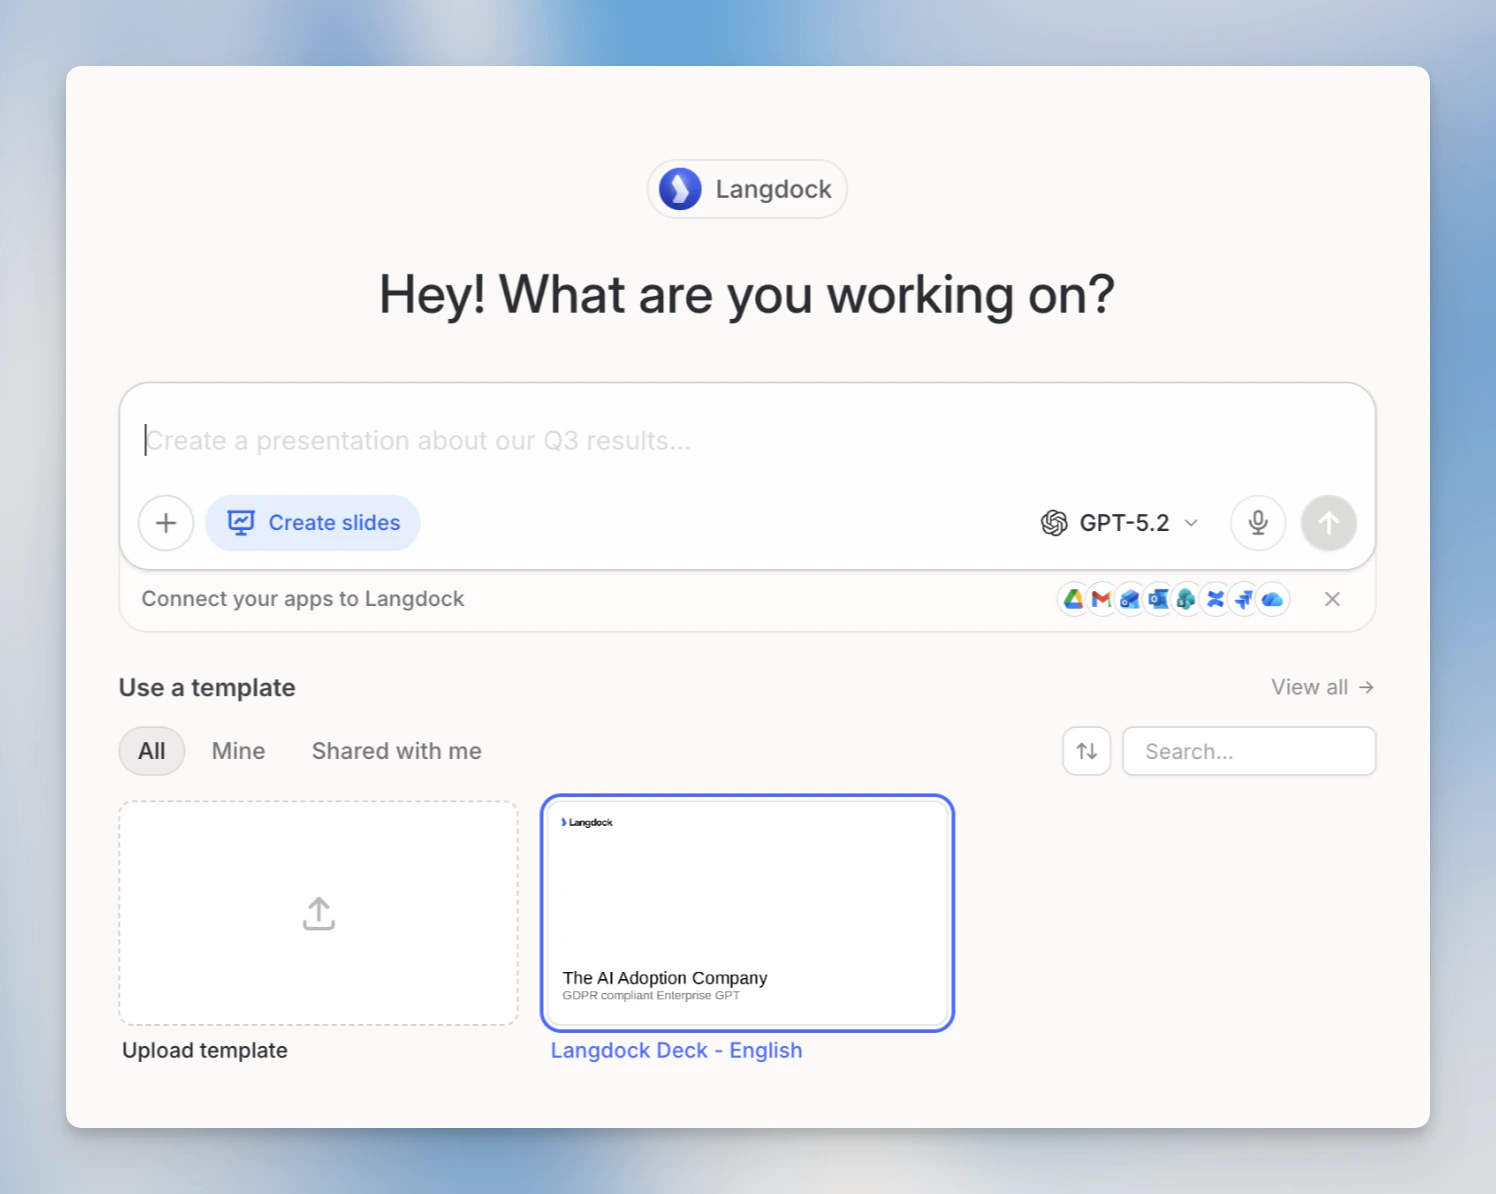The height and width of the screenshot is (1194, 1496).
Task: Open the template sort order control
Action: [1086, 751]
